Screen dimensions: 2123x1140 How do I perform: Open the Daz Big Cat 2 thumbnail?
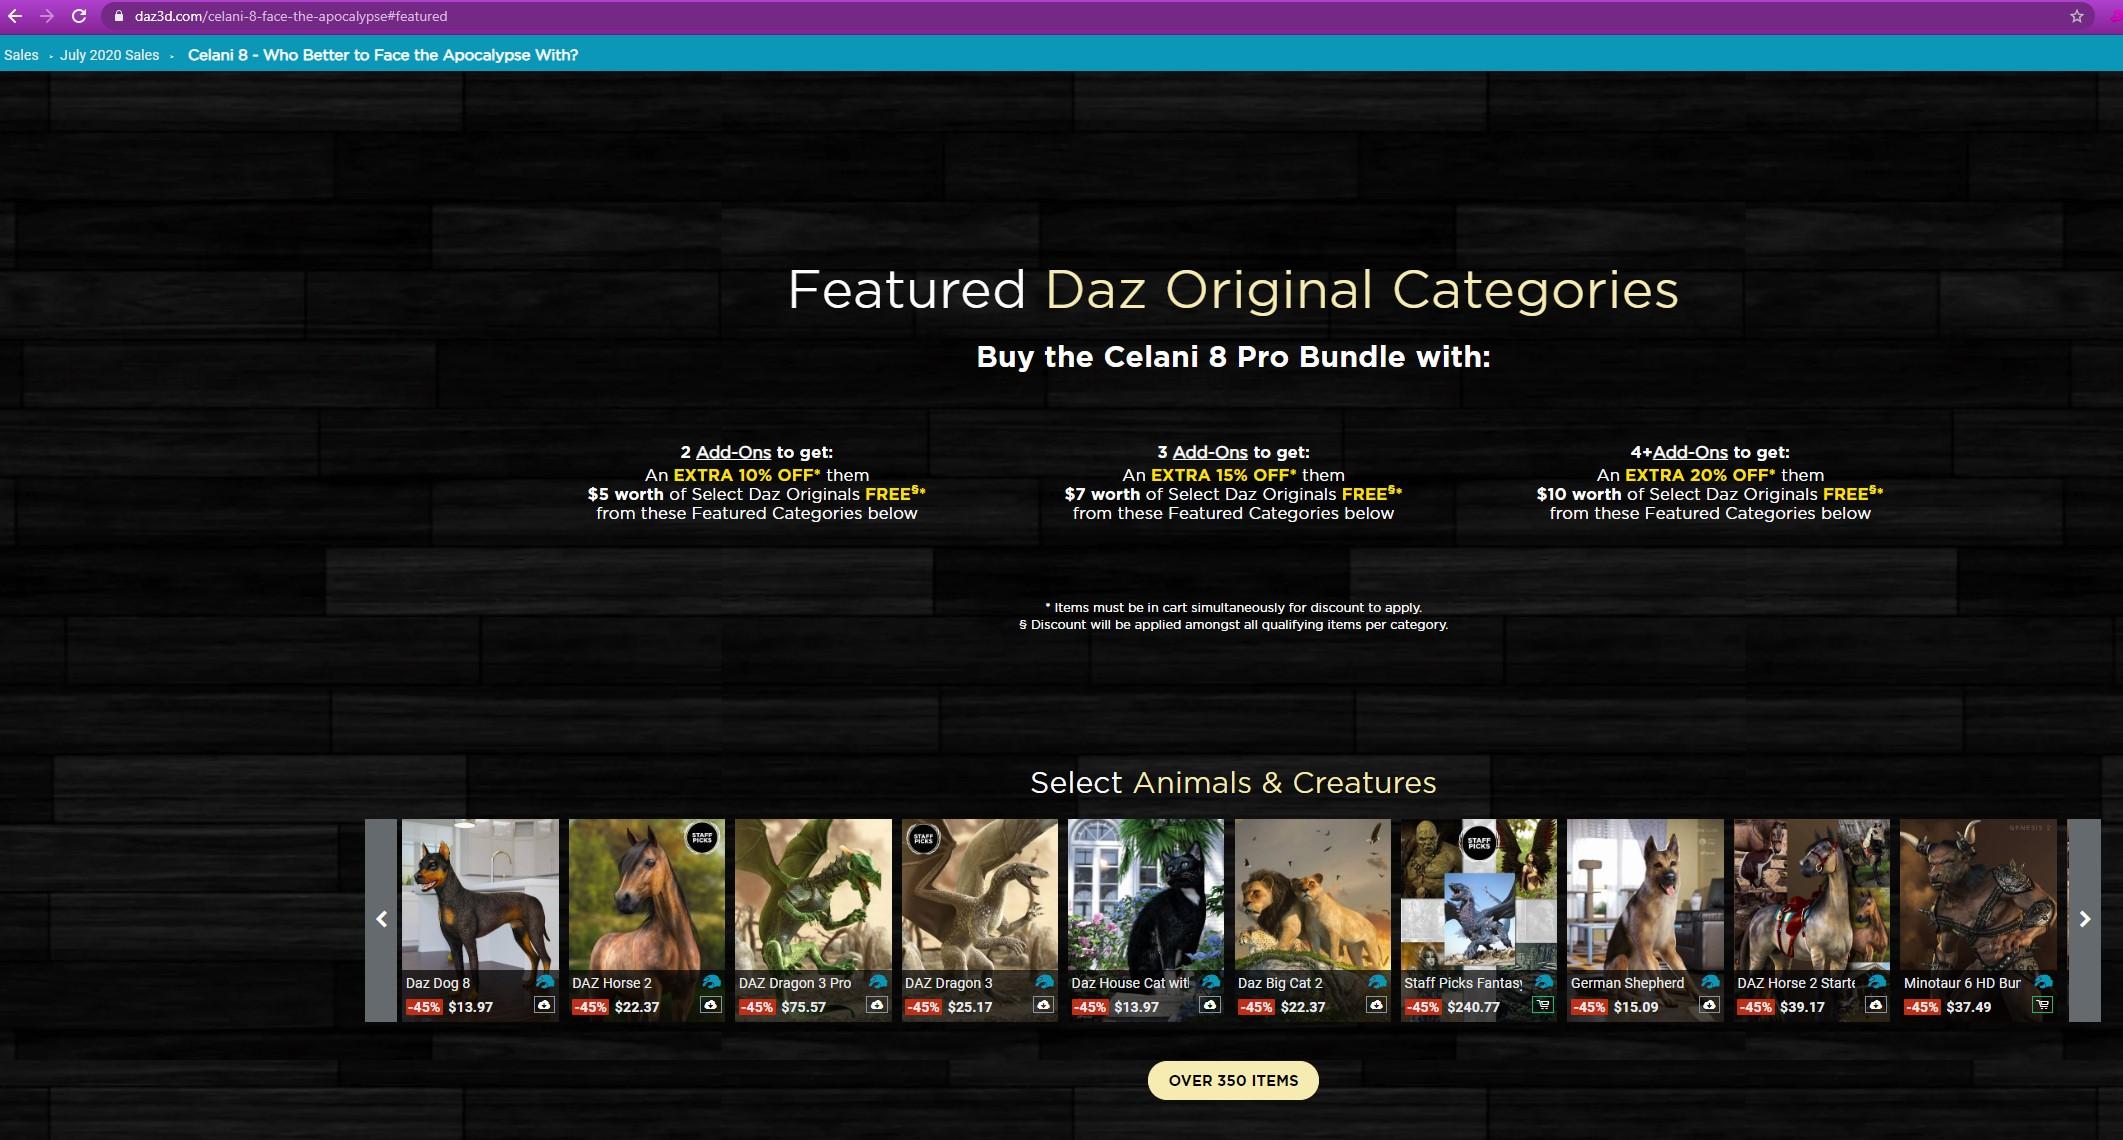(1312, 897)
